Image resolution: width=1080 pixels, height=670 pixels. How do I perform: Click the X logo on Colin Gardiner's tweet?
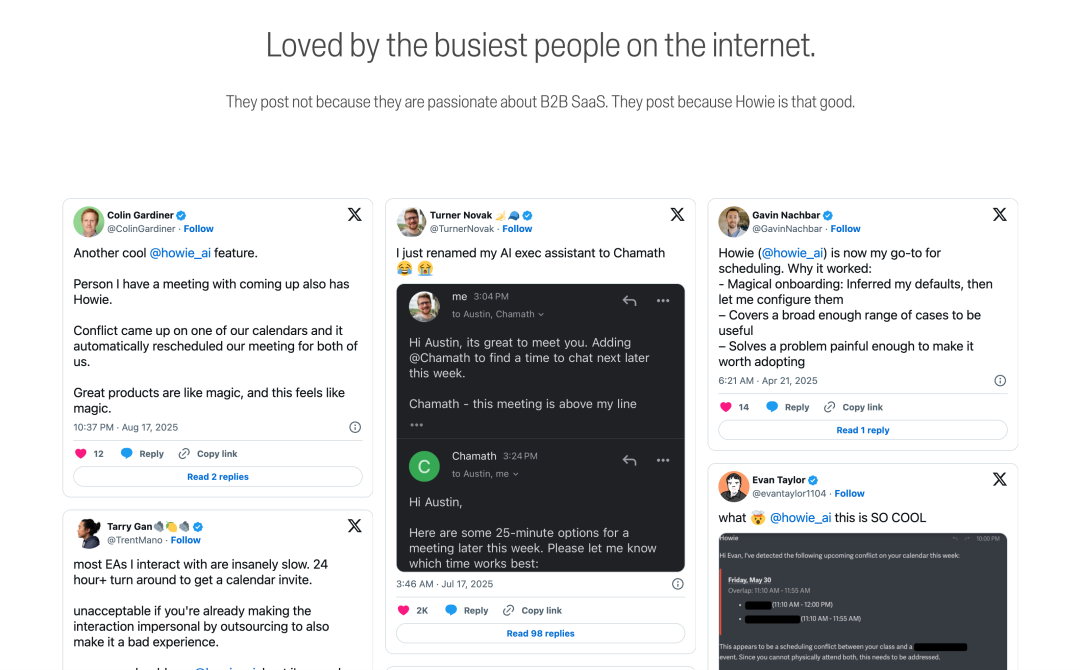[x=354, y=214]
